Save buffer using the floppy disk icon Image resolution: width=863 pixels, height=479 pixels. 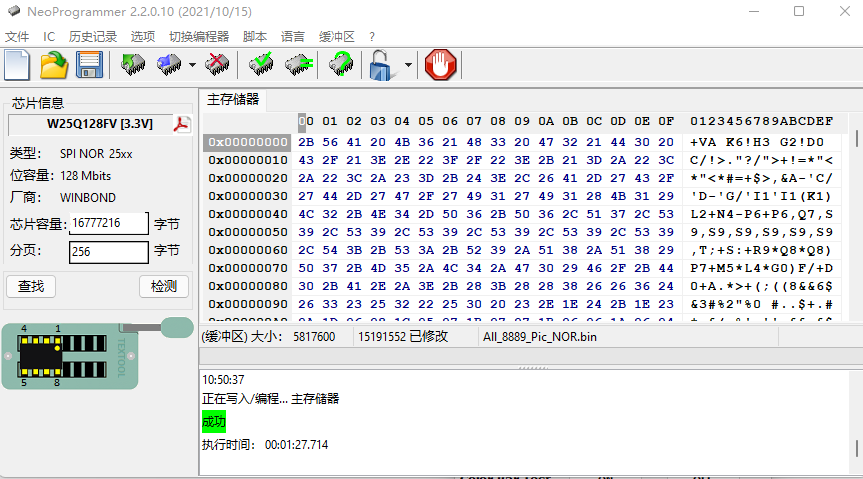click(x=89, y=65)
